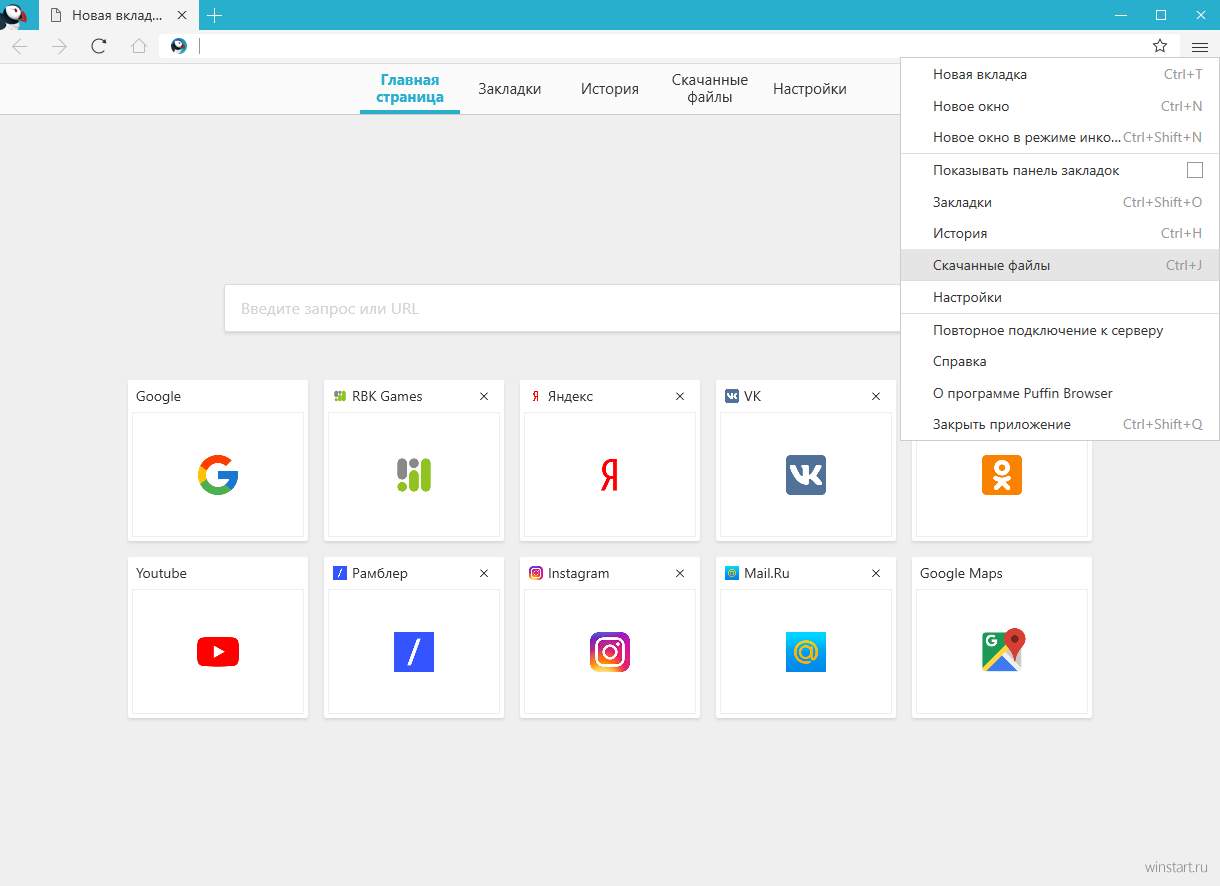Open the Youtube play logo thumbnail

tap(218, 652)
